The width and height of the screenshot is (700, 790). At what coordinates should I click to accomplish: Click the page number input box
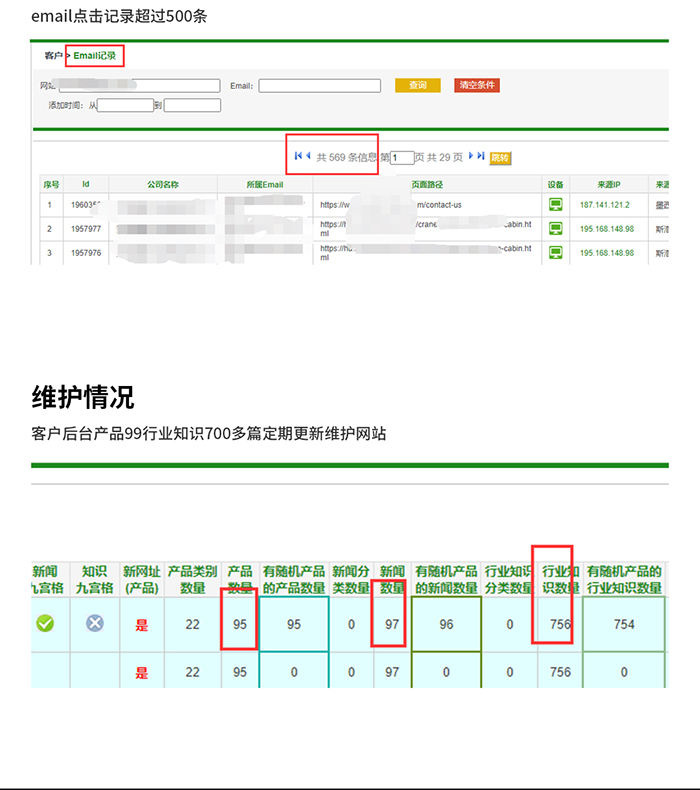[x=402, y=158]
